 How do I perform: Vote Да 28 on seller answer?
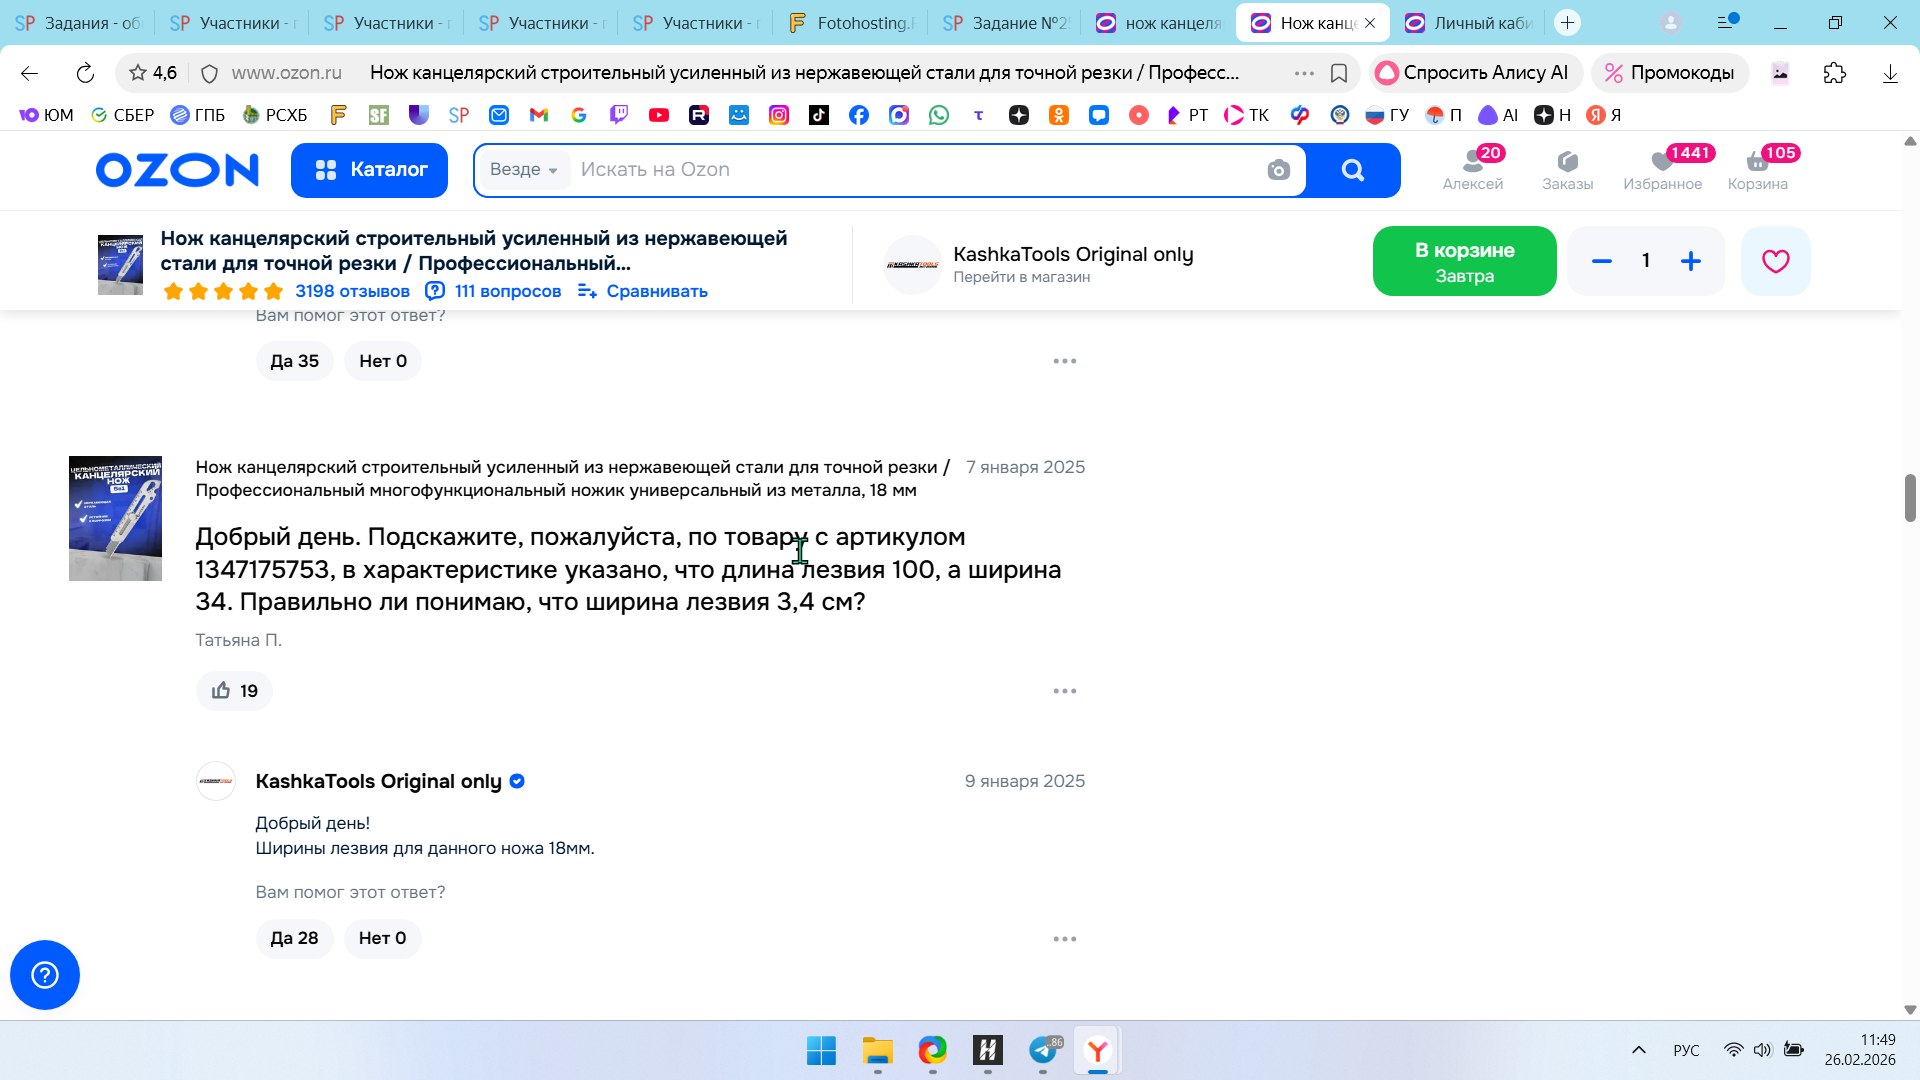[294, 938]
